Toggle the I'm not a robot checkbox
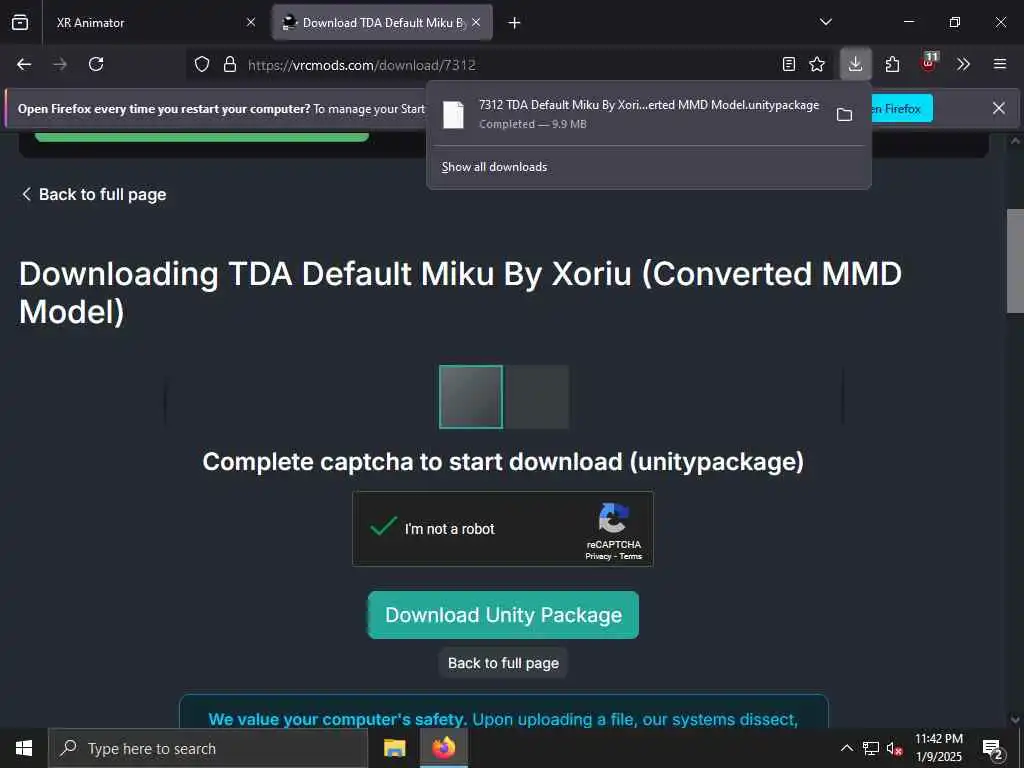This screenshot has width=1024, height=768. 383,526
